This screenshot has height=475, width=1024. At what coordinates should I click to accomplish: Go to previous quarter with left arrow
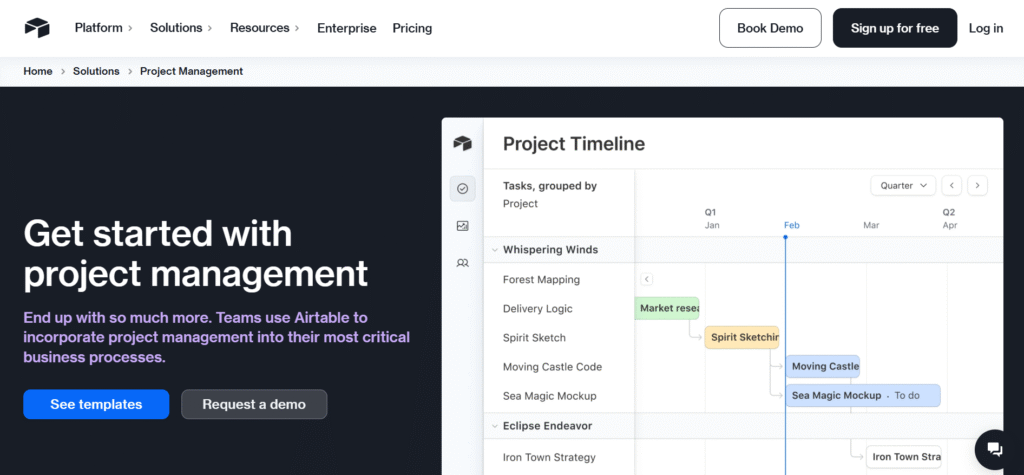(x=952, y=185)
